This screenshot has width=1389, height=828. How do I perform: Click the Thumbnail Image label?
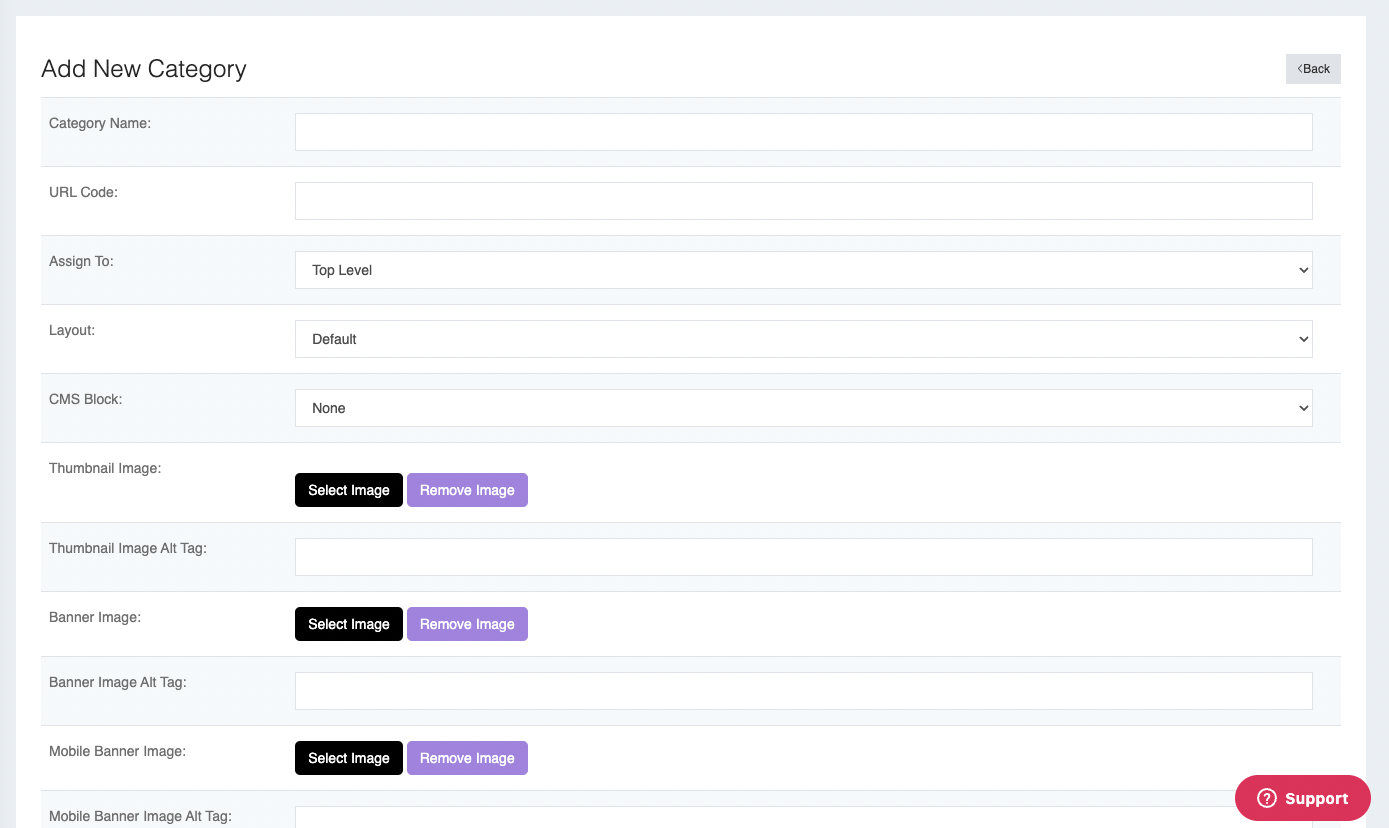coord(105,468)
